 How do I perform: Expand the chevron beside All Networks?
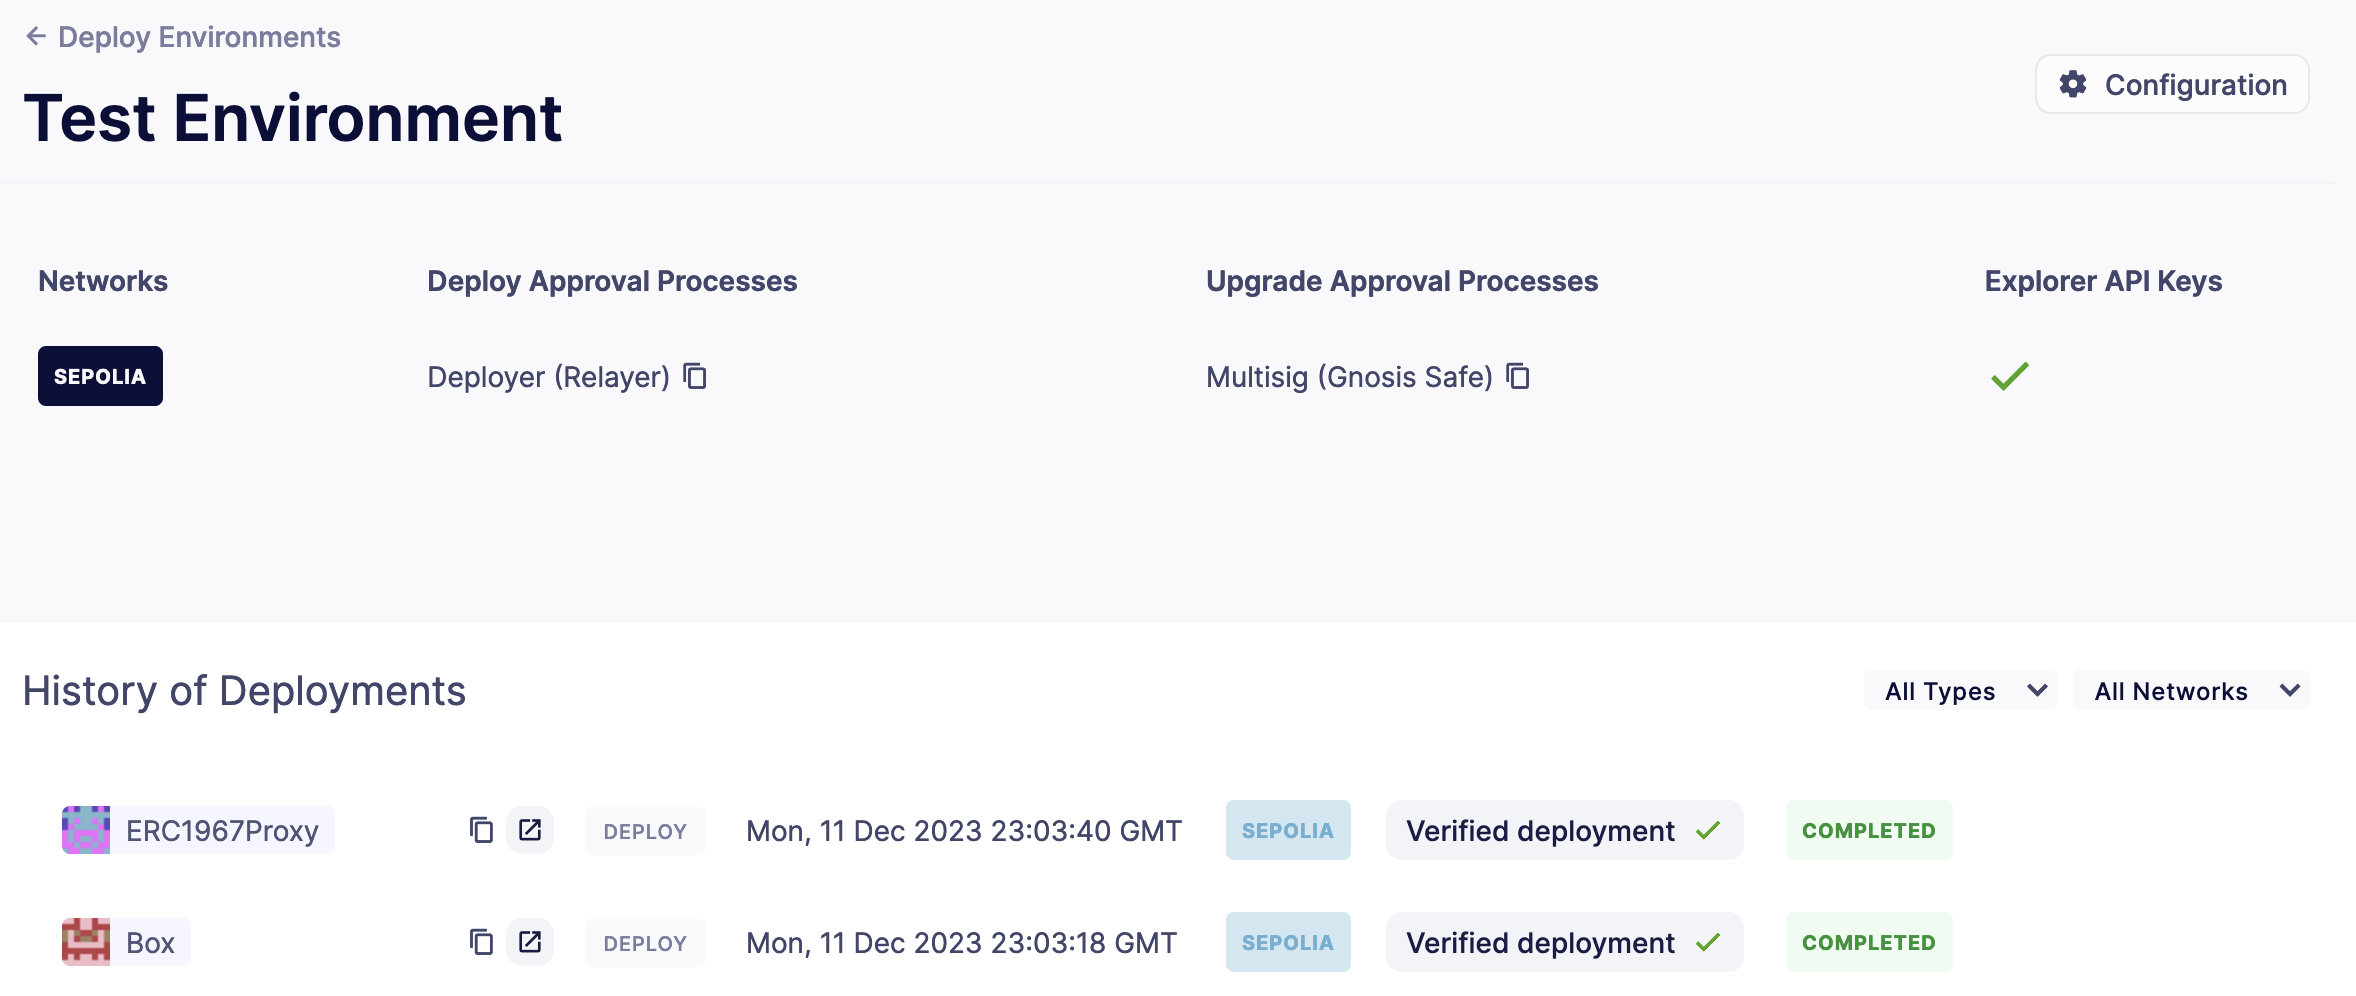2290,691
